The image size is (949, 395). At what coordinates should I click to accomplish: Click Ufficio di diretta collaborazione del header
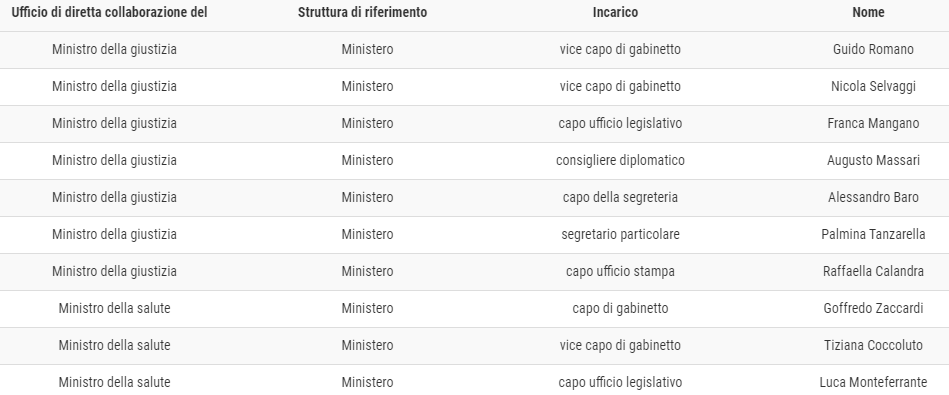[110, 12]
